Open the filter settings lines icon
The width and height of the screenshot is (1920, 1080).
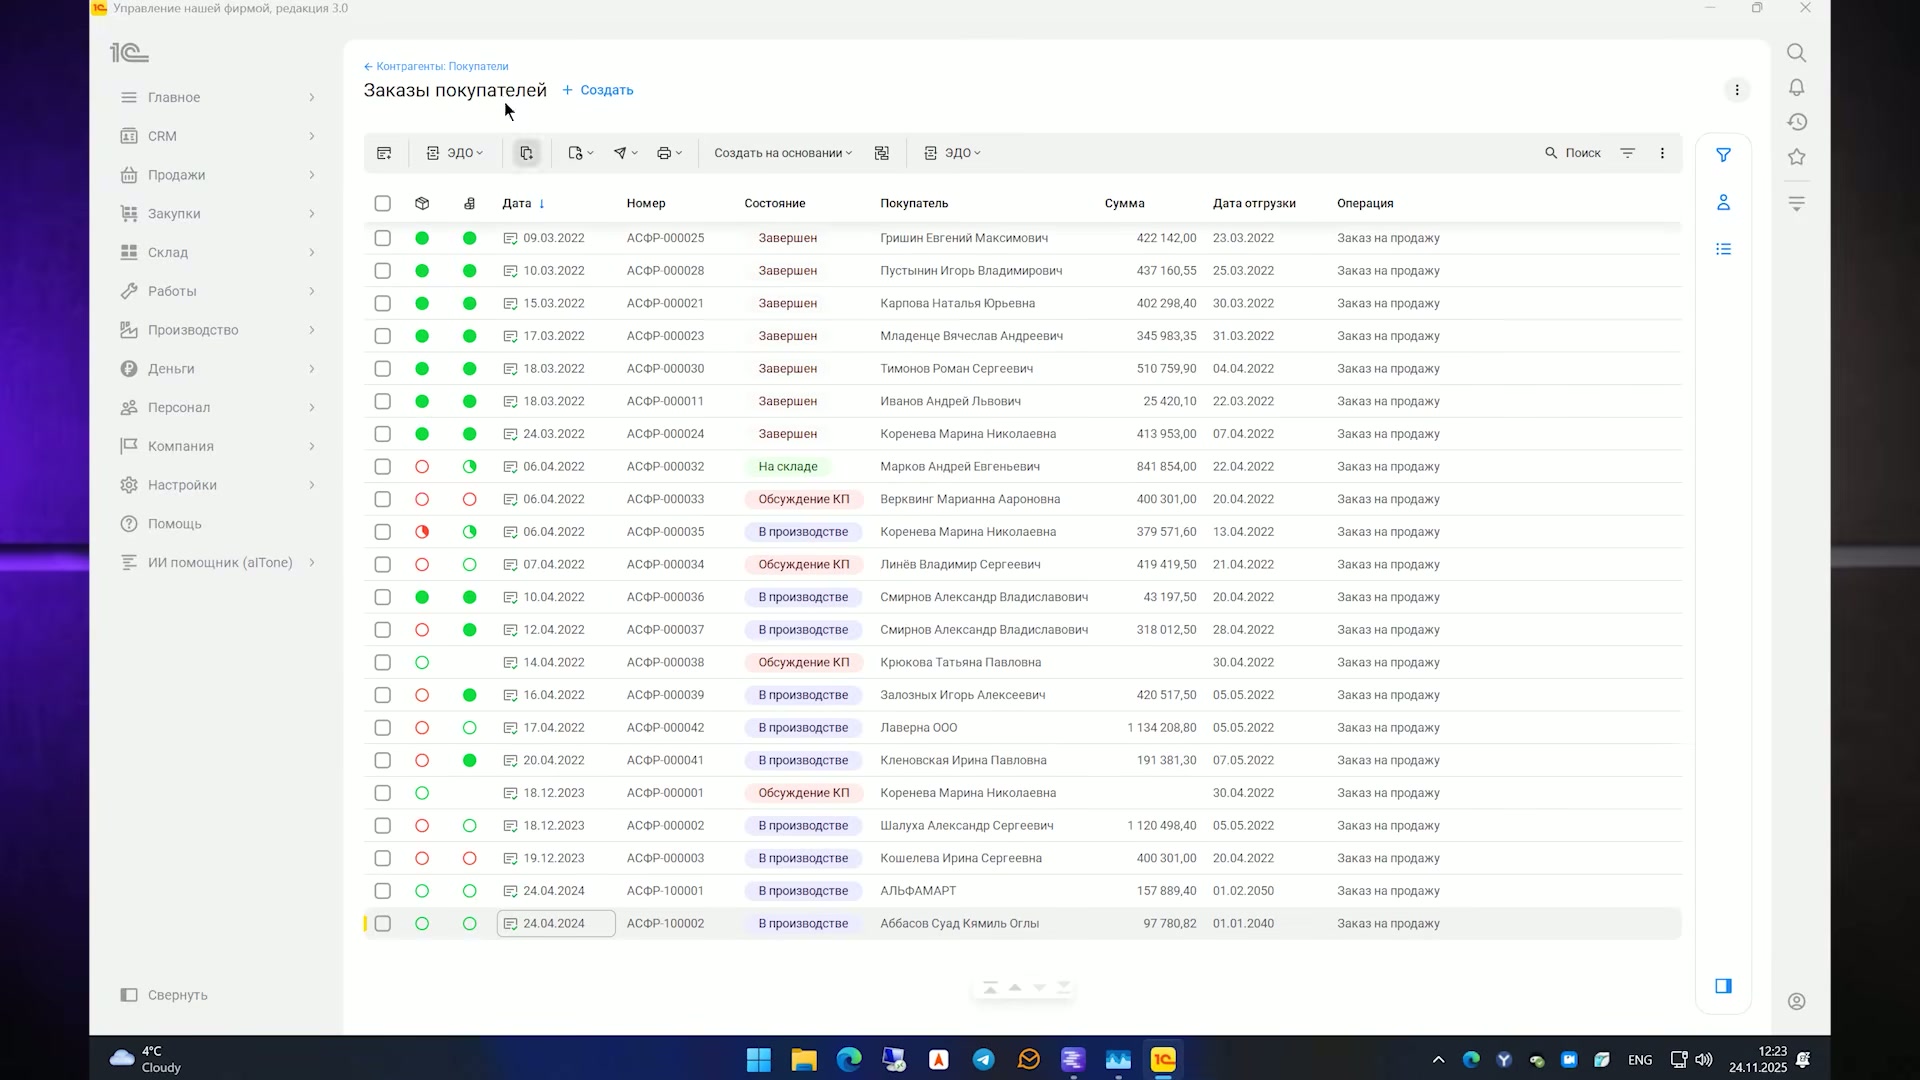[x=1627, y=153]
